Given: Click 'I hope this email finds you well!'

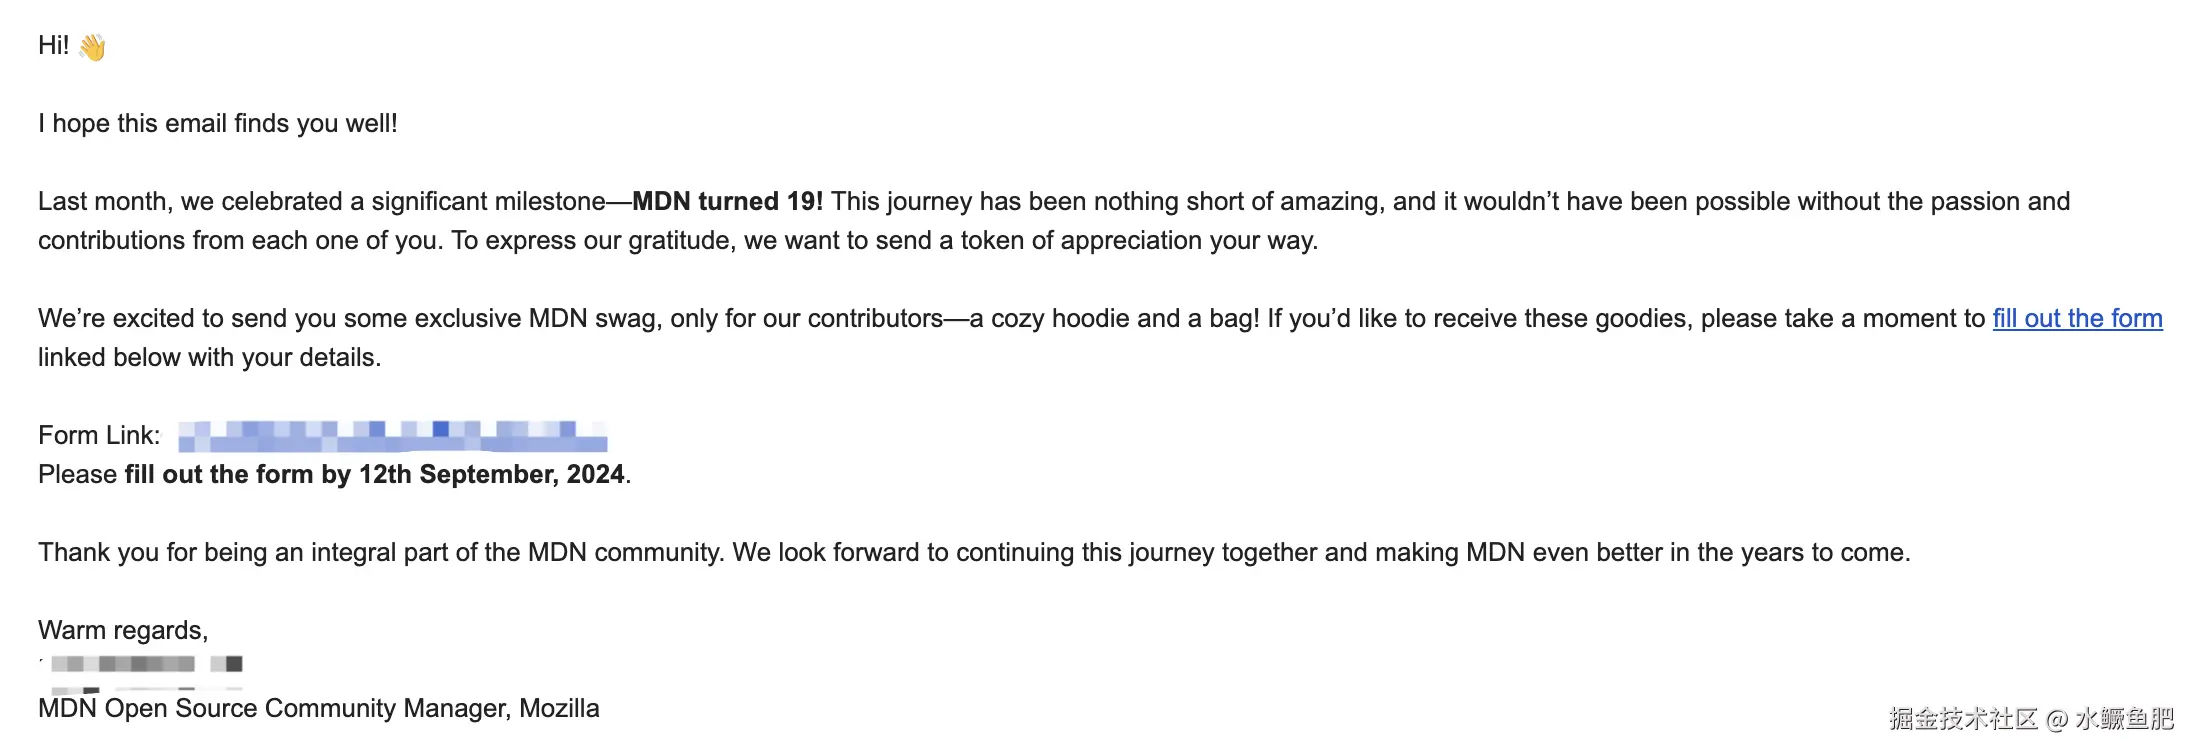Looking at the screenshot, I should click(218, 124).
